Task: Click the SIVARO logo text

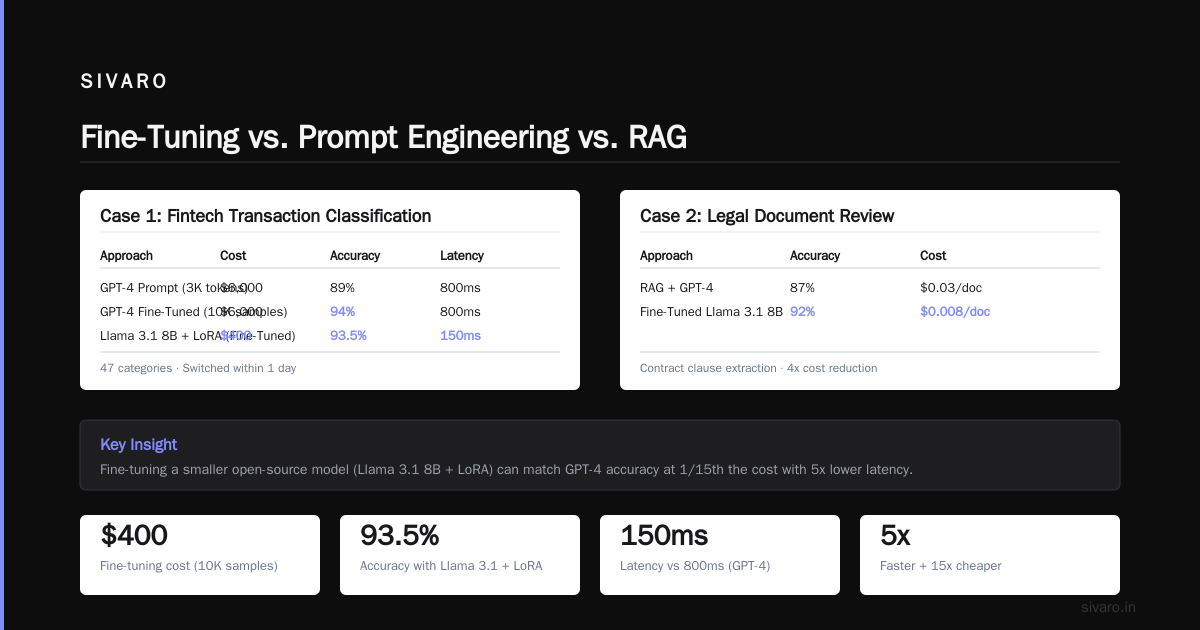Action: pyautogui.click(x=124, y=82)
